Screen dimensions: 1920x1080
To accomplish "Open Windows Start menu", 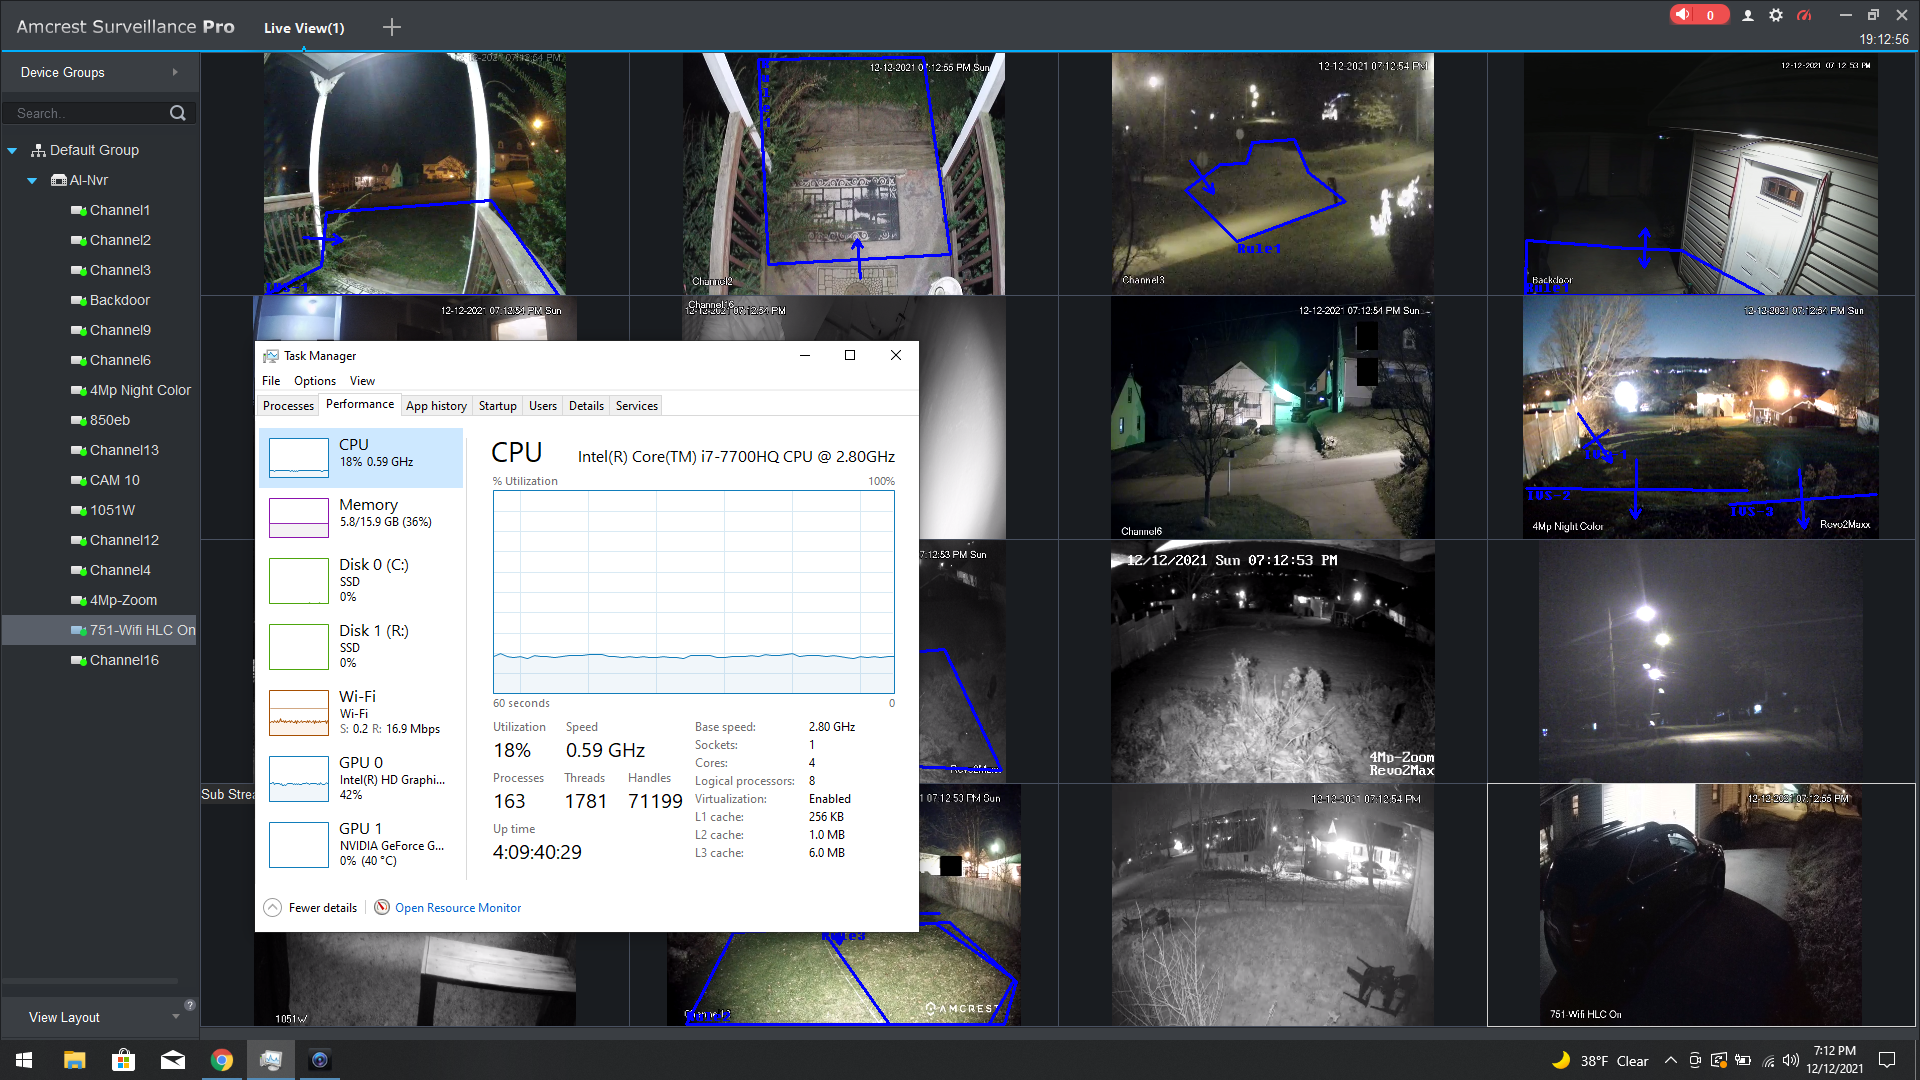I will click(x=24, y=1060).
